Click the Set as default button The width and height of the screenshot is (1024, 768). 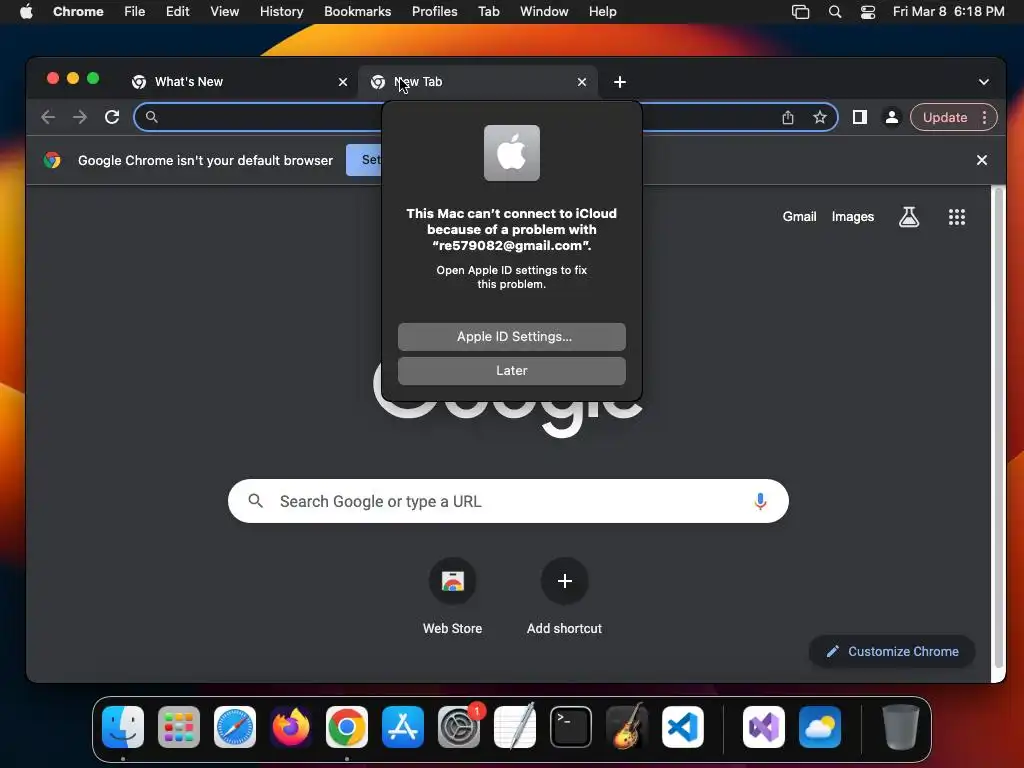[364, 160]
